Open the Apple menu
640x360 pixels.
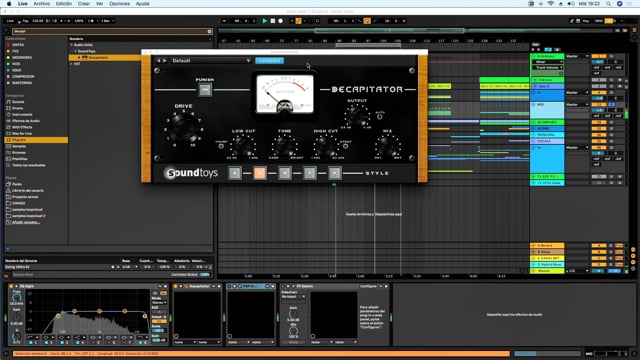point(9,4)
